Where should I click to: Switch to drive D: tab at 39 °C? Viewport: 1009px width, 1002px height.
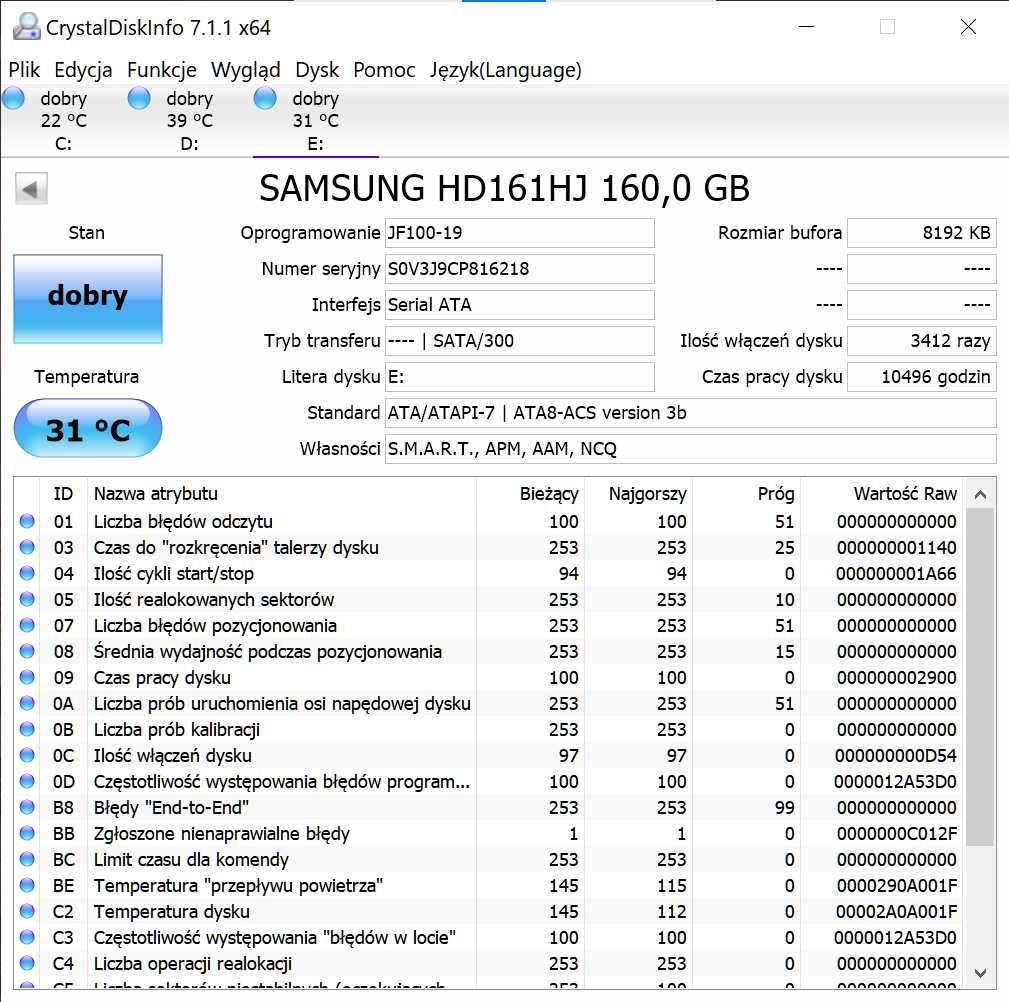tap(189, 121)
